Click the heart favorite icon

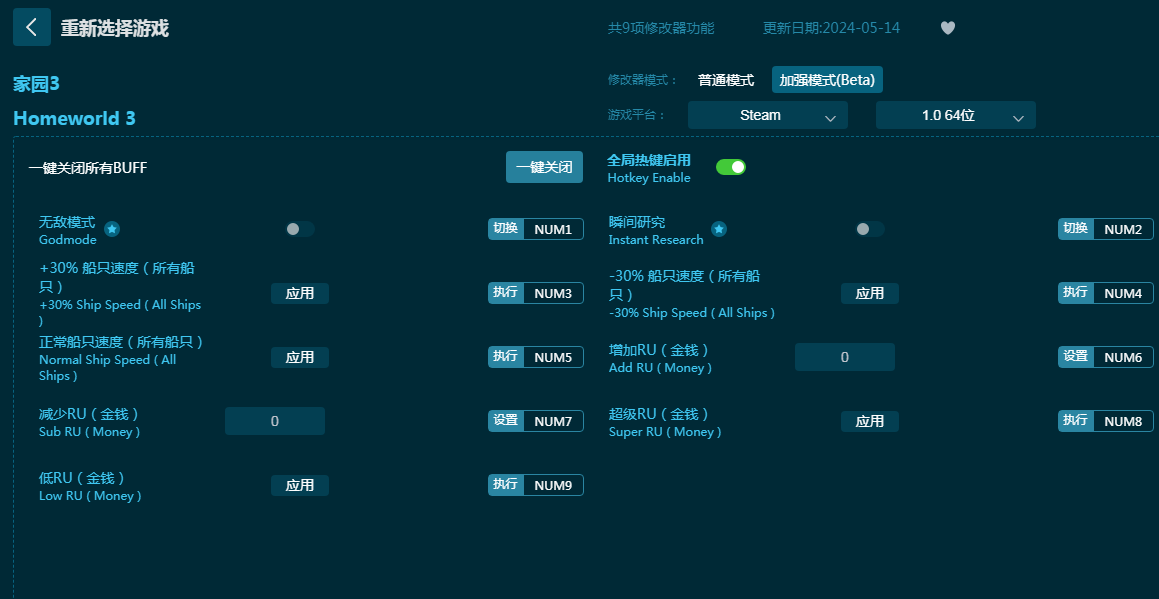[x=948, y=28]
